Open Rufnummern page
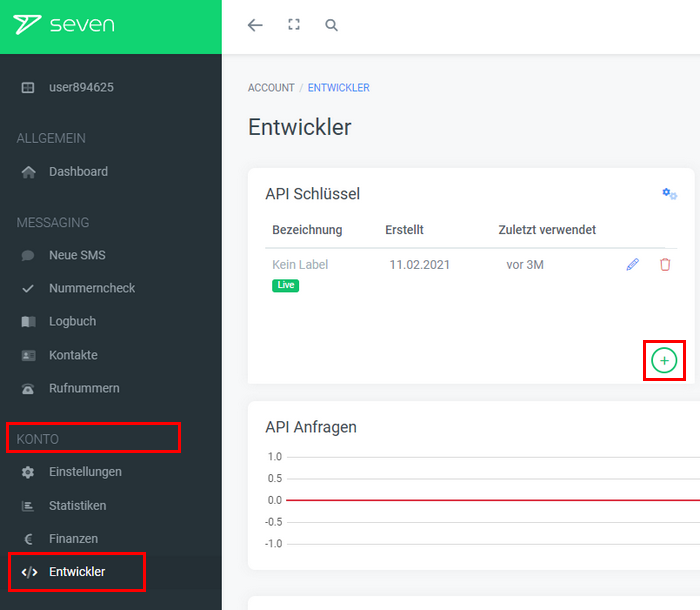Image resolution: width=700 pixels, height=610 pixels. (84, 388)
